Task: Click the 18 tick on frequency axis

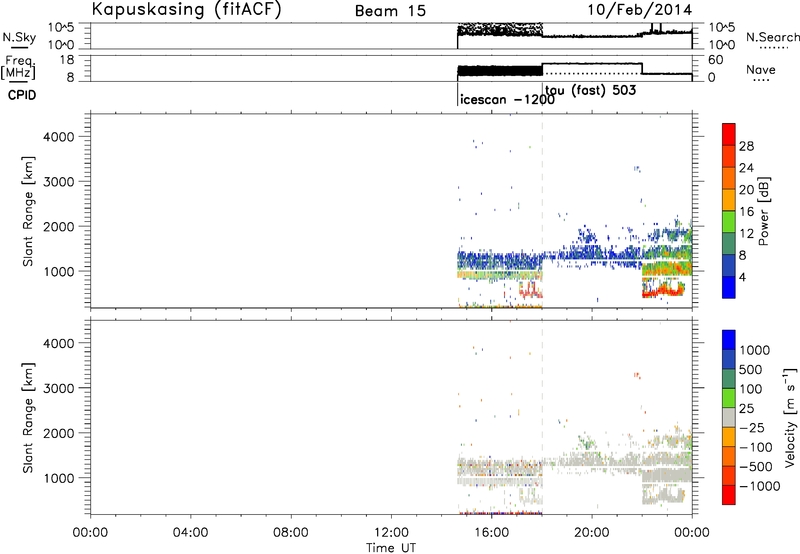Action: click(65, 60)
